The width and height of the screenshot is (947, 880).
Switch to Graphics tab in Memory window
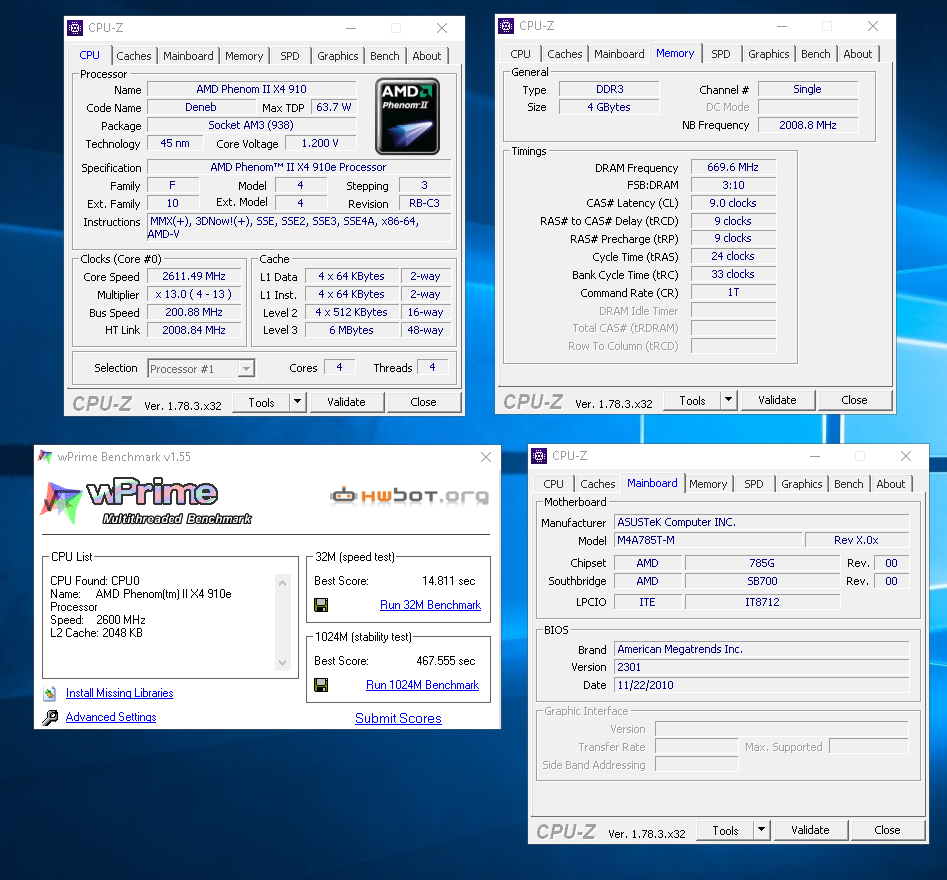[x=768, y=54]
